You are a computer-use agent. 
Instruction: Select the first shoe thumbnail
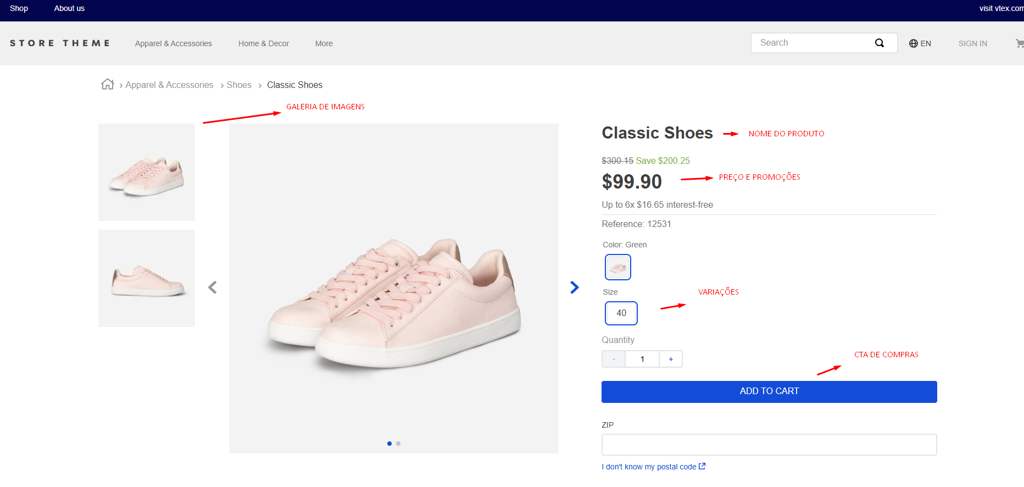(x=146, y=172)
